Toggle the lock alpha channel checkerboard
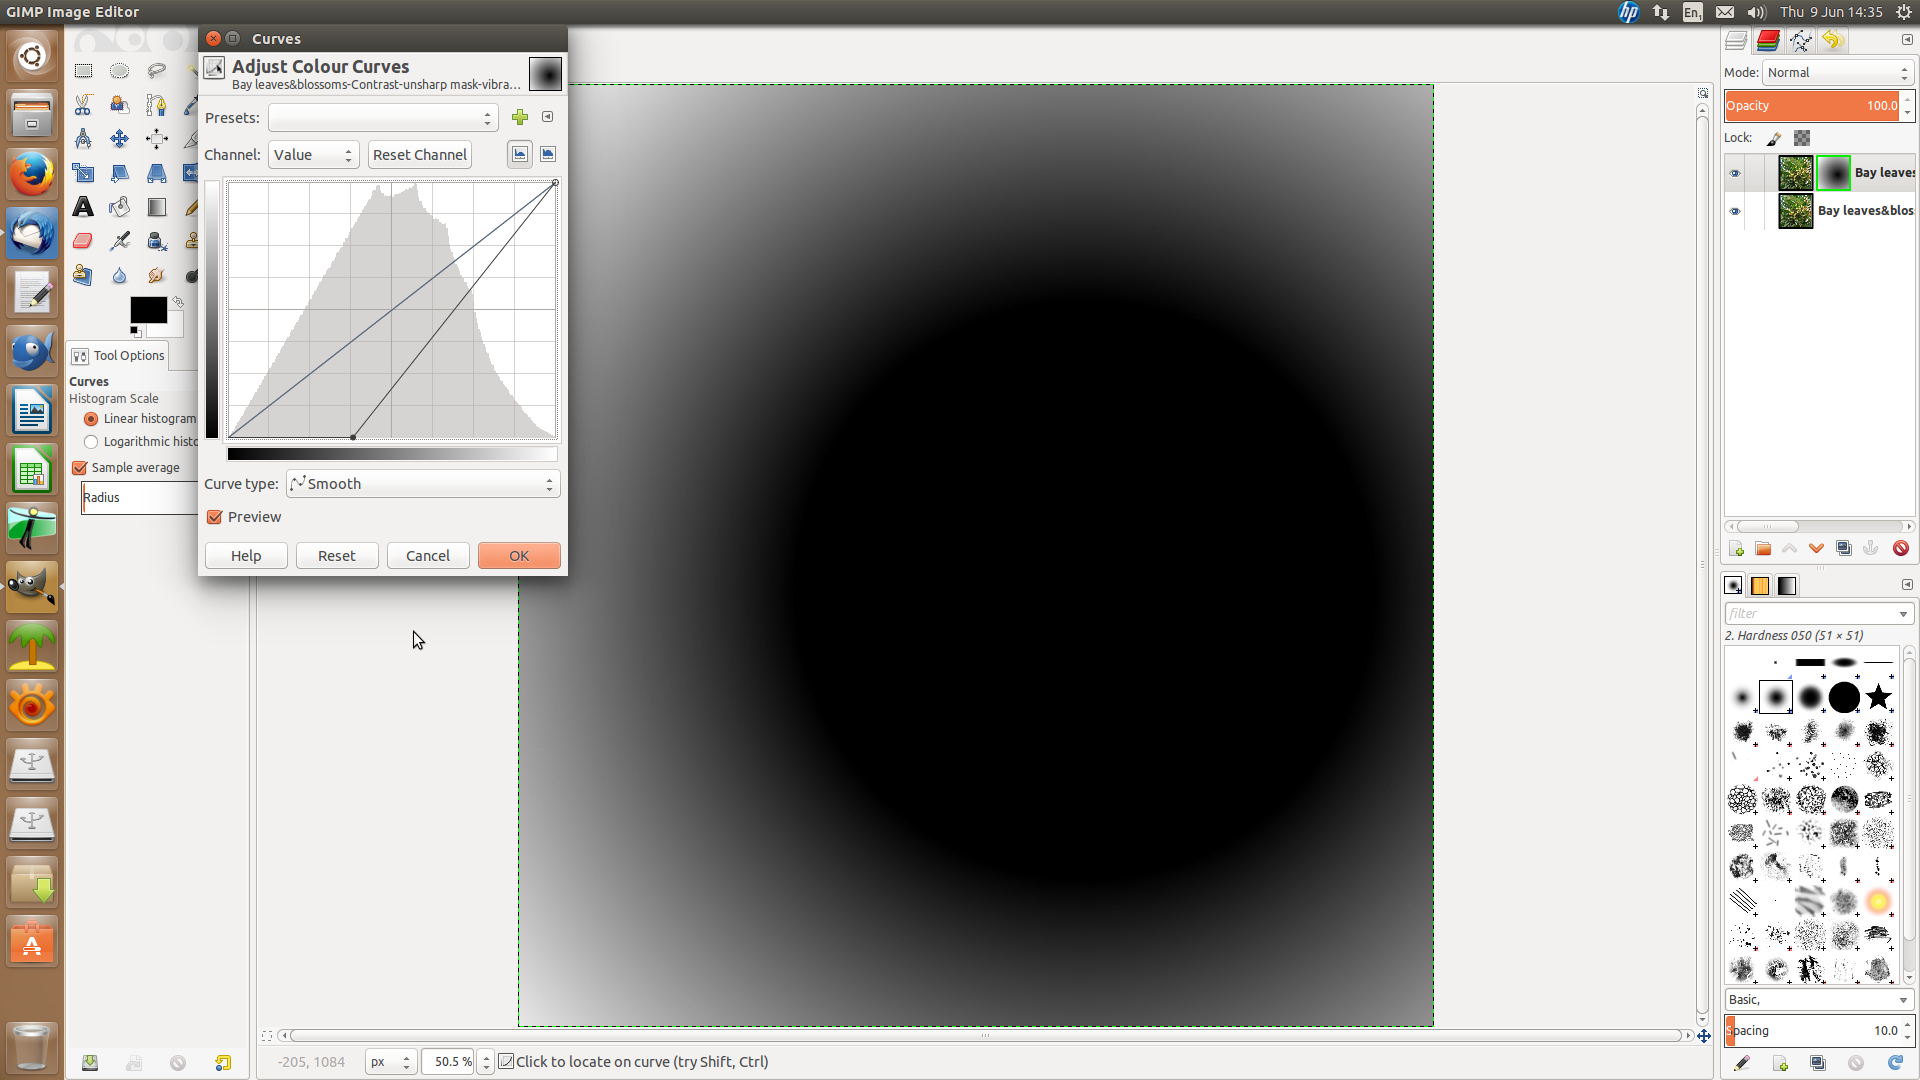 tap(1802, 138)
